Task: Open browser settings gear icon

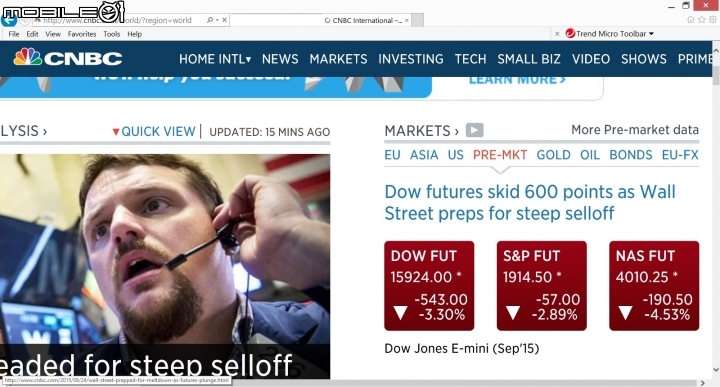Action: 713,20
